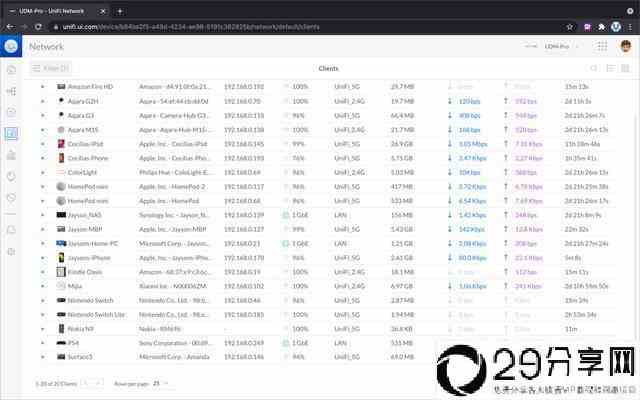Click the purple browser extension icon
The image size is (640, 400).
(x=587, y=27)
